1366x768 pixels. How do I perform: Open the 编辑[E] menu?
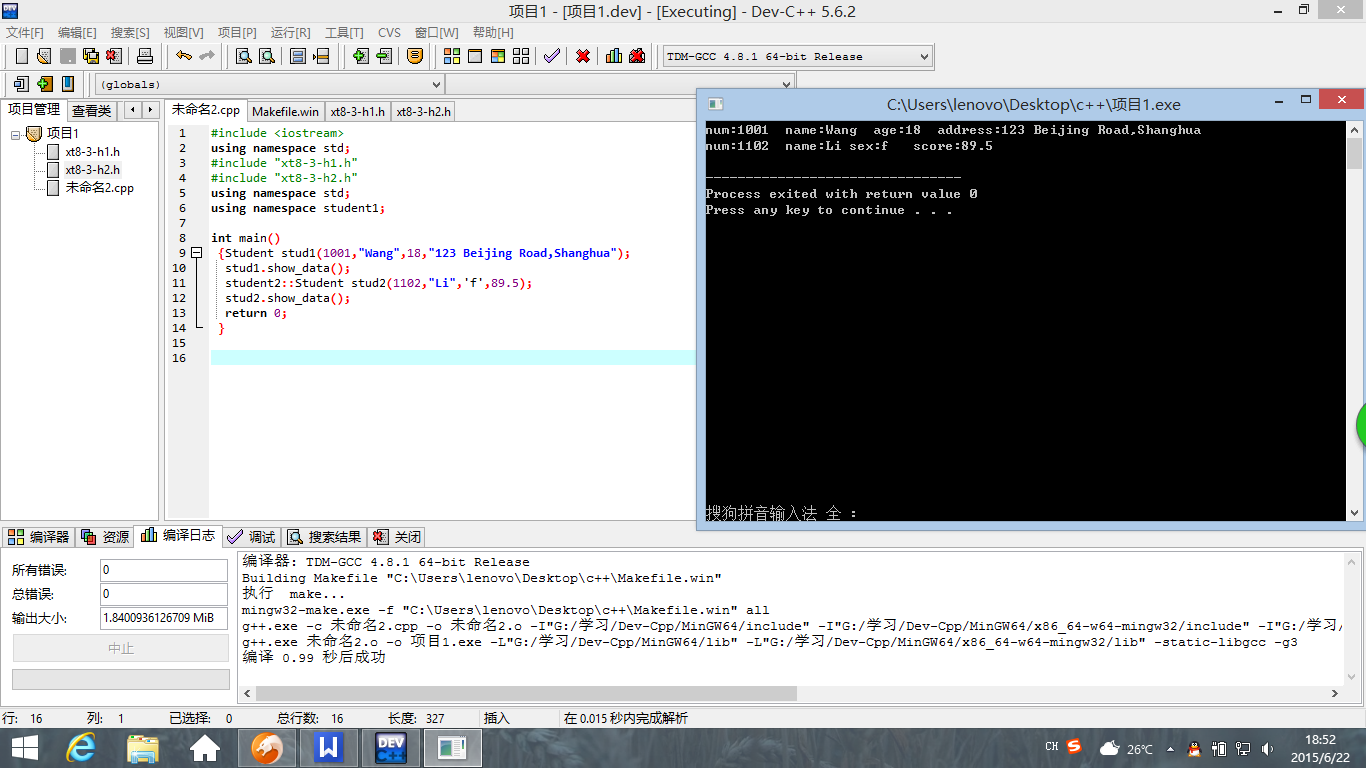[x=77, y=33]
